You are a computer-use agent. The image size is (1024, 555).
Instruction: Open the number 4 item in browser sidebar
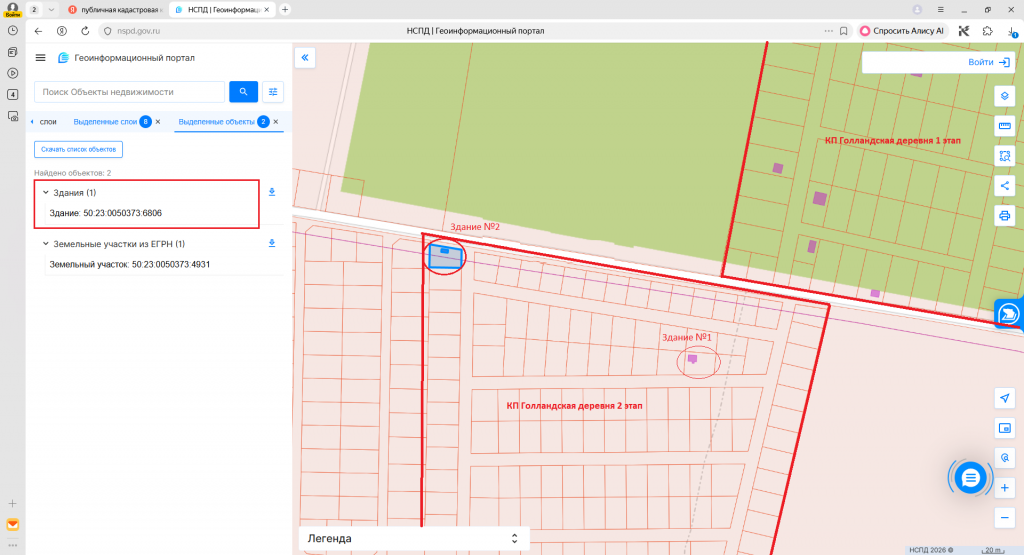tap(12, 95)
